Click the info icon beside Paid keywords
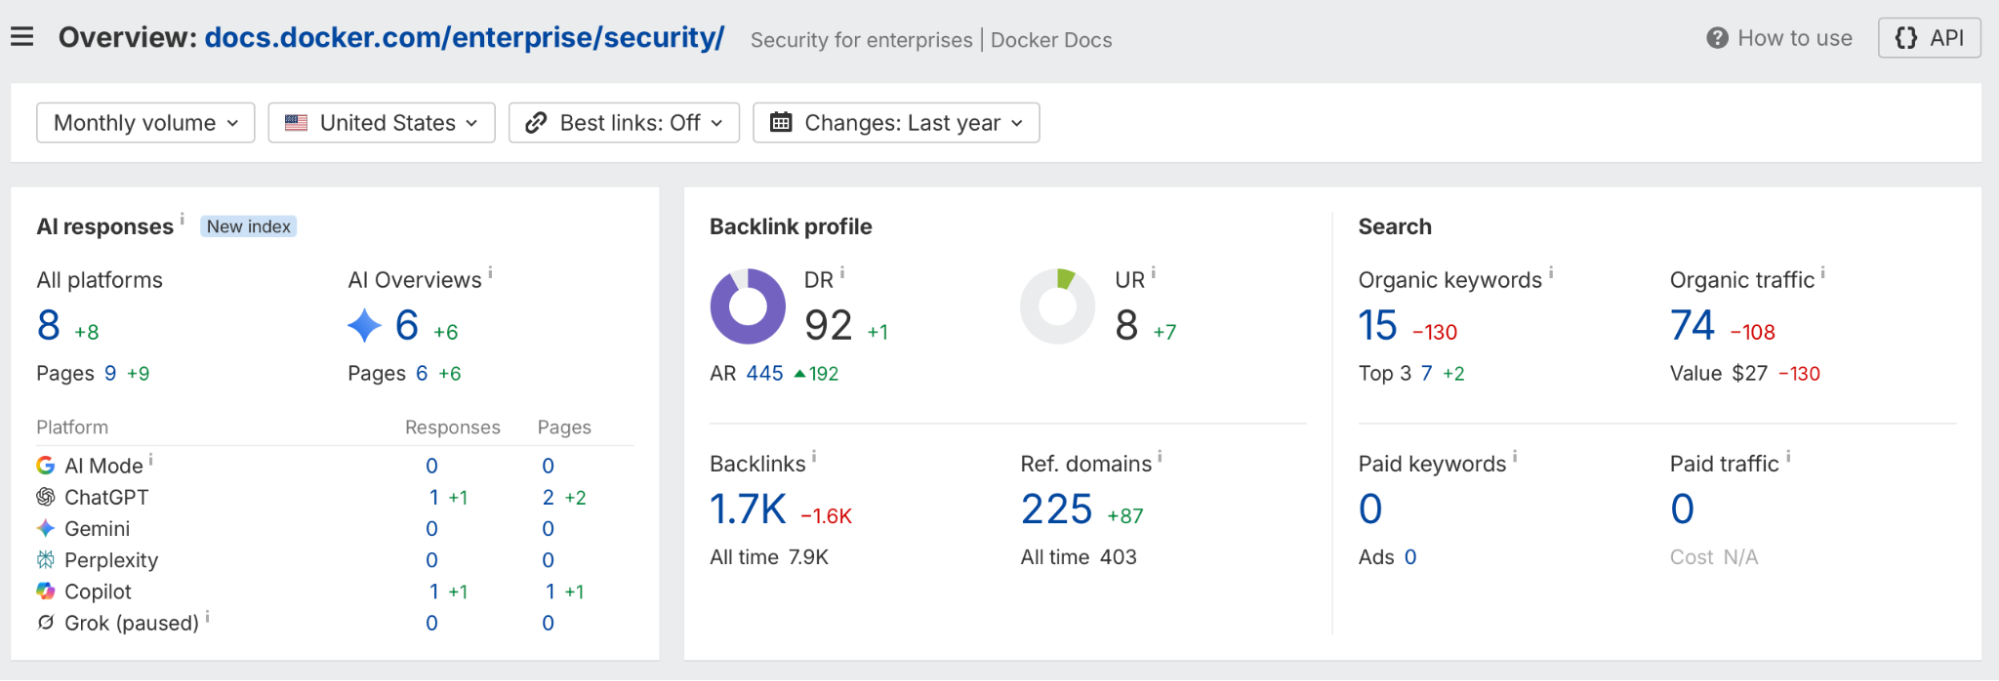This screenshot has width=1999, height=681. point(1515,457)
